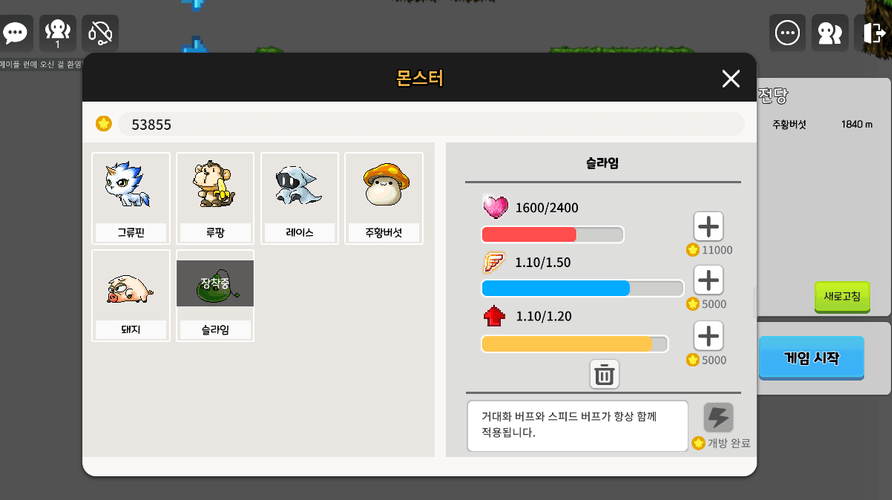The width and height of the screenshot is (892, 500).
Task: Open the player count icon
Action: 57,33
